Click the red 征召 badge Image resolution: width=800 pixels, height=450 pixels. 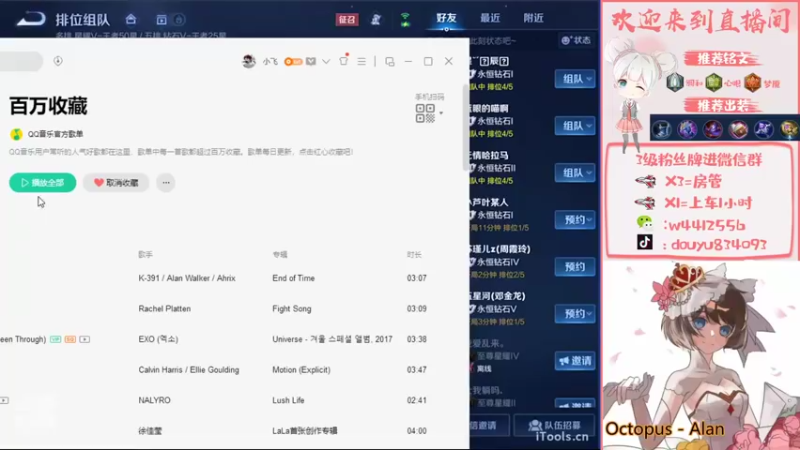[347, 19]
